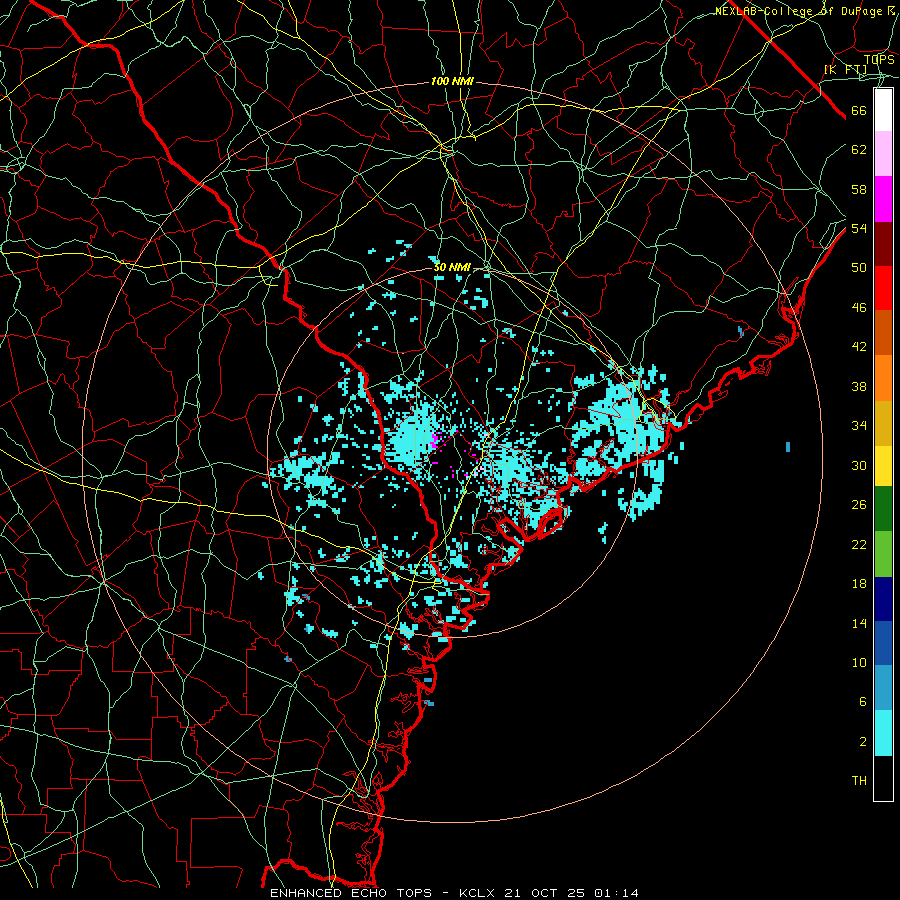Click the navy blue legend swatch

coord(883,599)
